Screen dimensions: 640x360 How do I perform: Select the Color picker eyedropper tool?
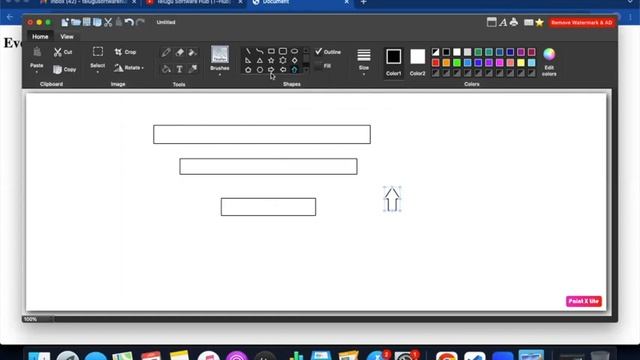point(193,69)
